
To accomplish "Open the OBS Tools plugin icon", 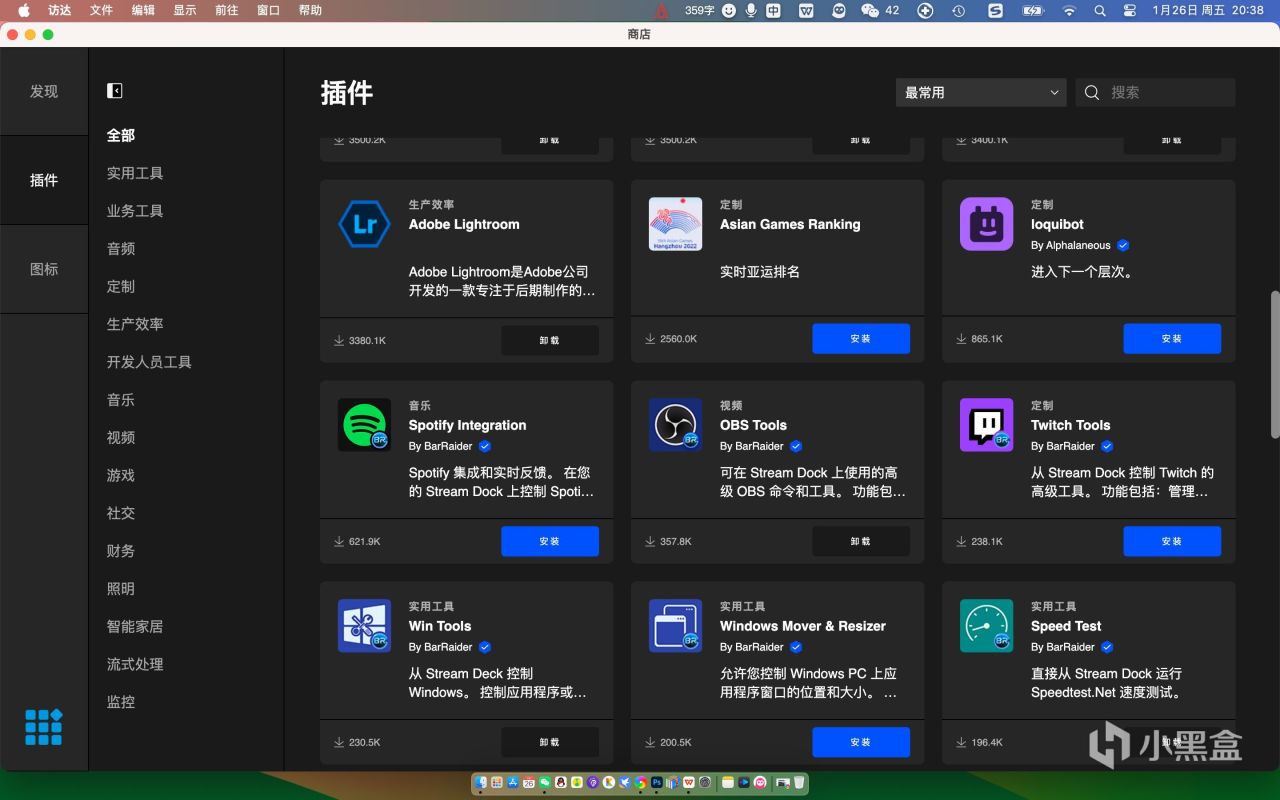I will tap(675, 425).
